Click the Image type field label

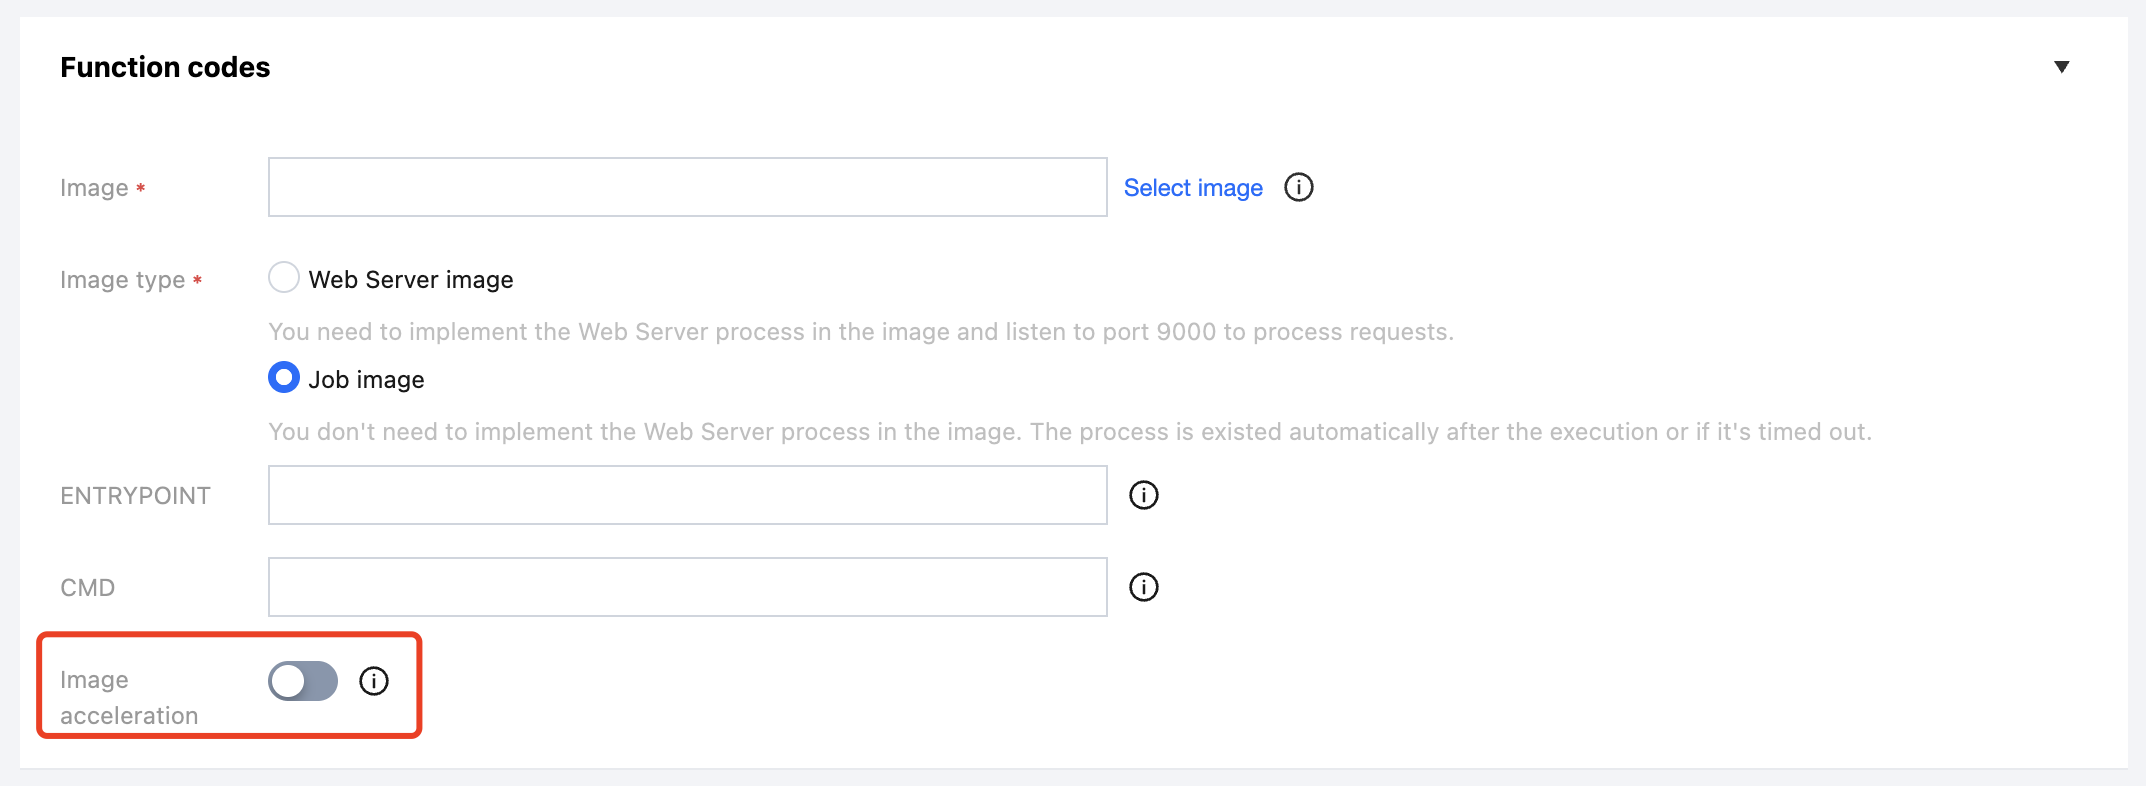click(x=122, y=280)
